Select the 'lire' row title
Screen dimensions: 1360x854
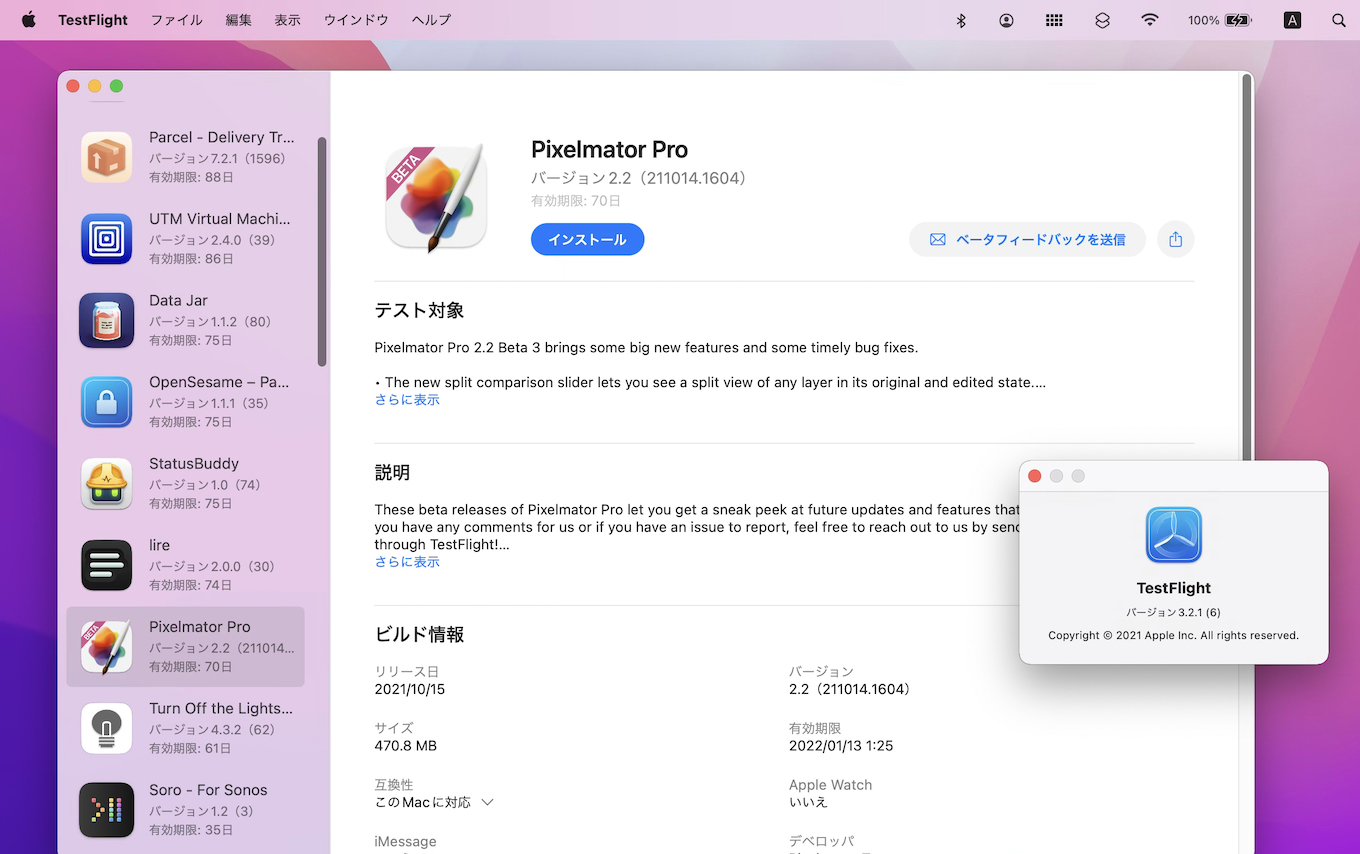click(160, 545)
